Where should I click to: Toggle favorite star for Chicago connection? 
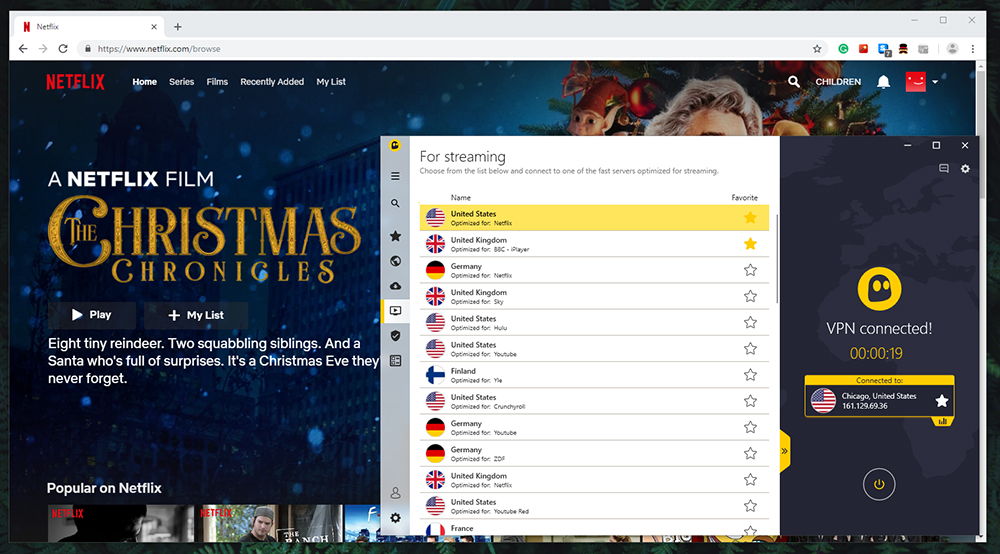point(941,401)
